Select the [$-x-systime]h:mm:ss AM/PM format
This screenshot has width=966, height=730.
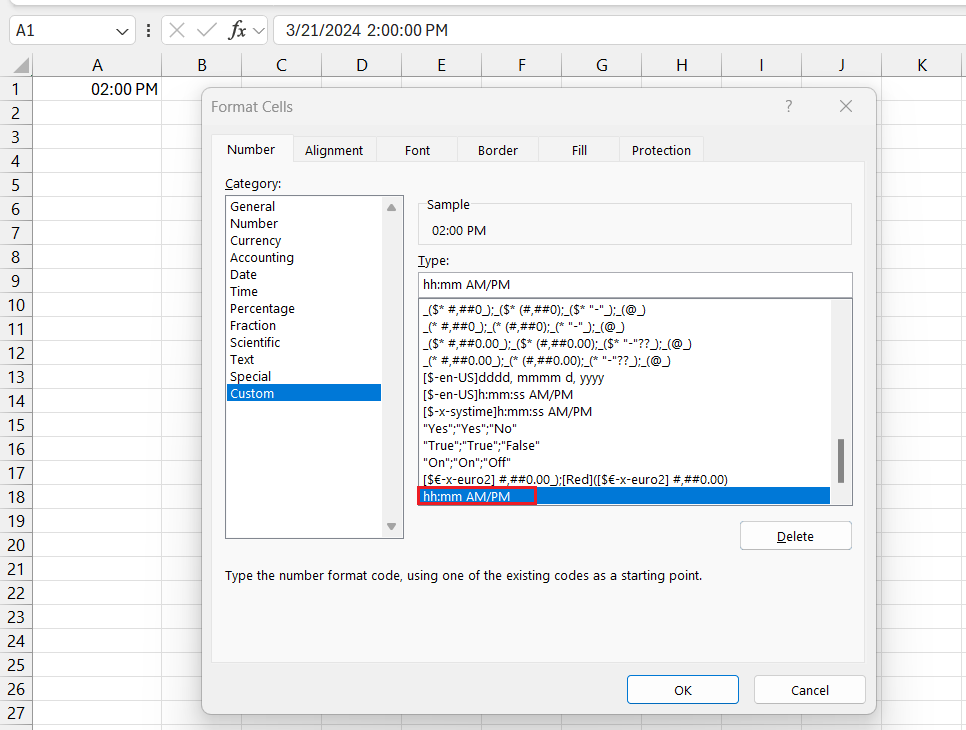coord(625,412)
